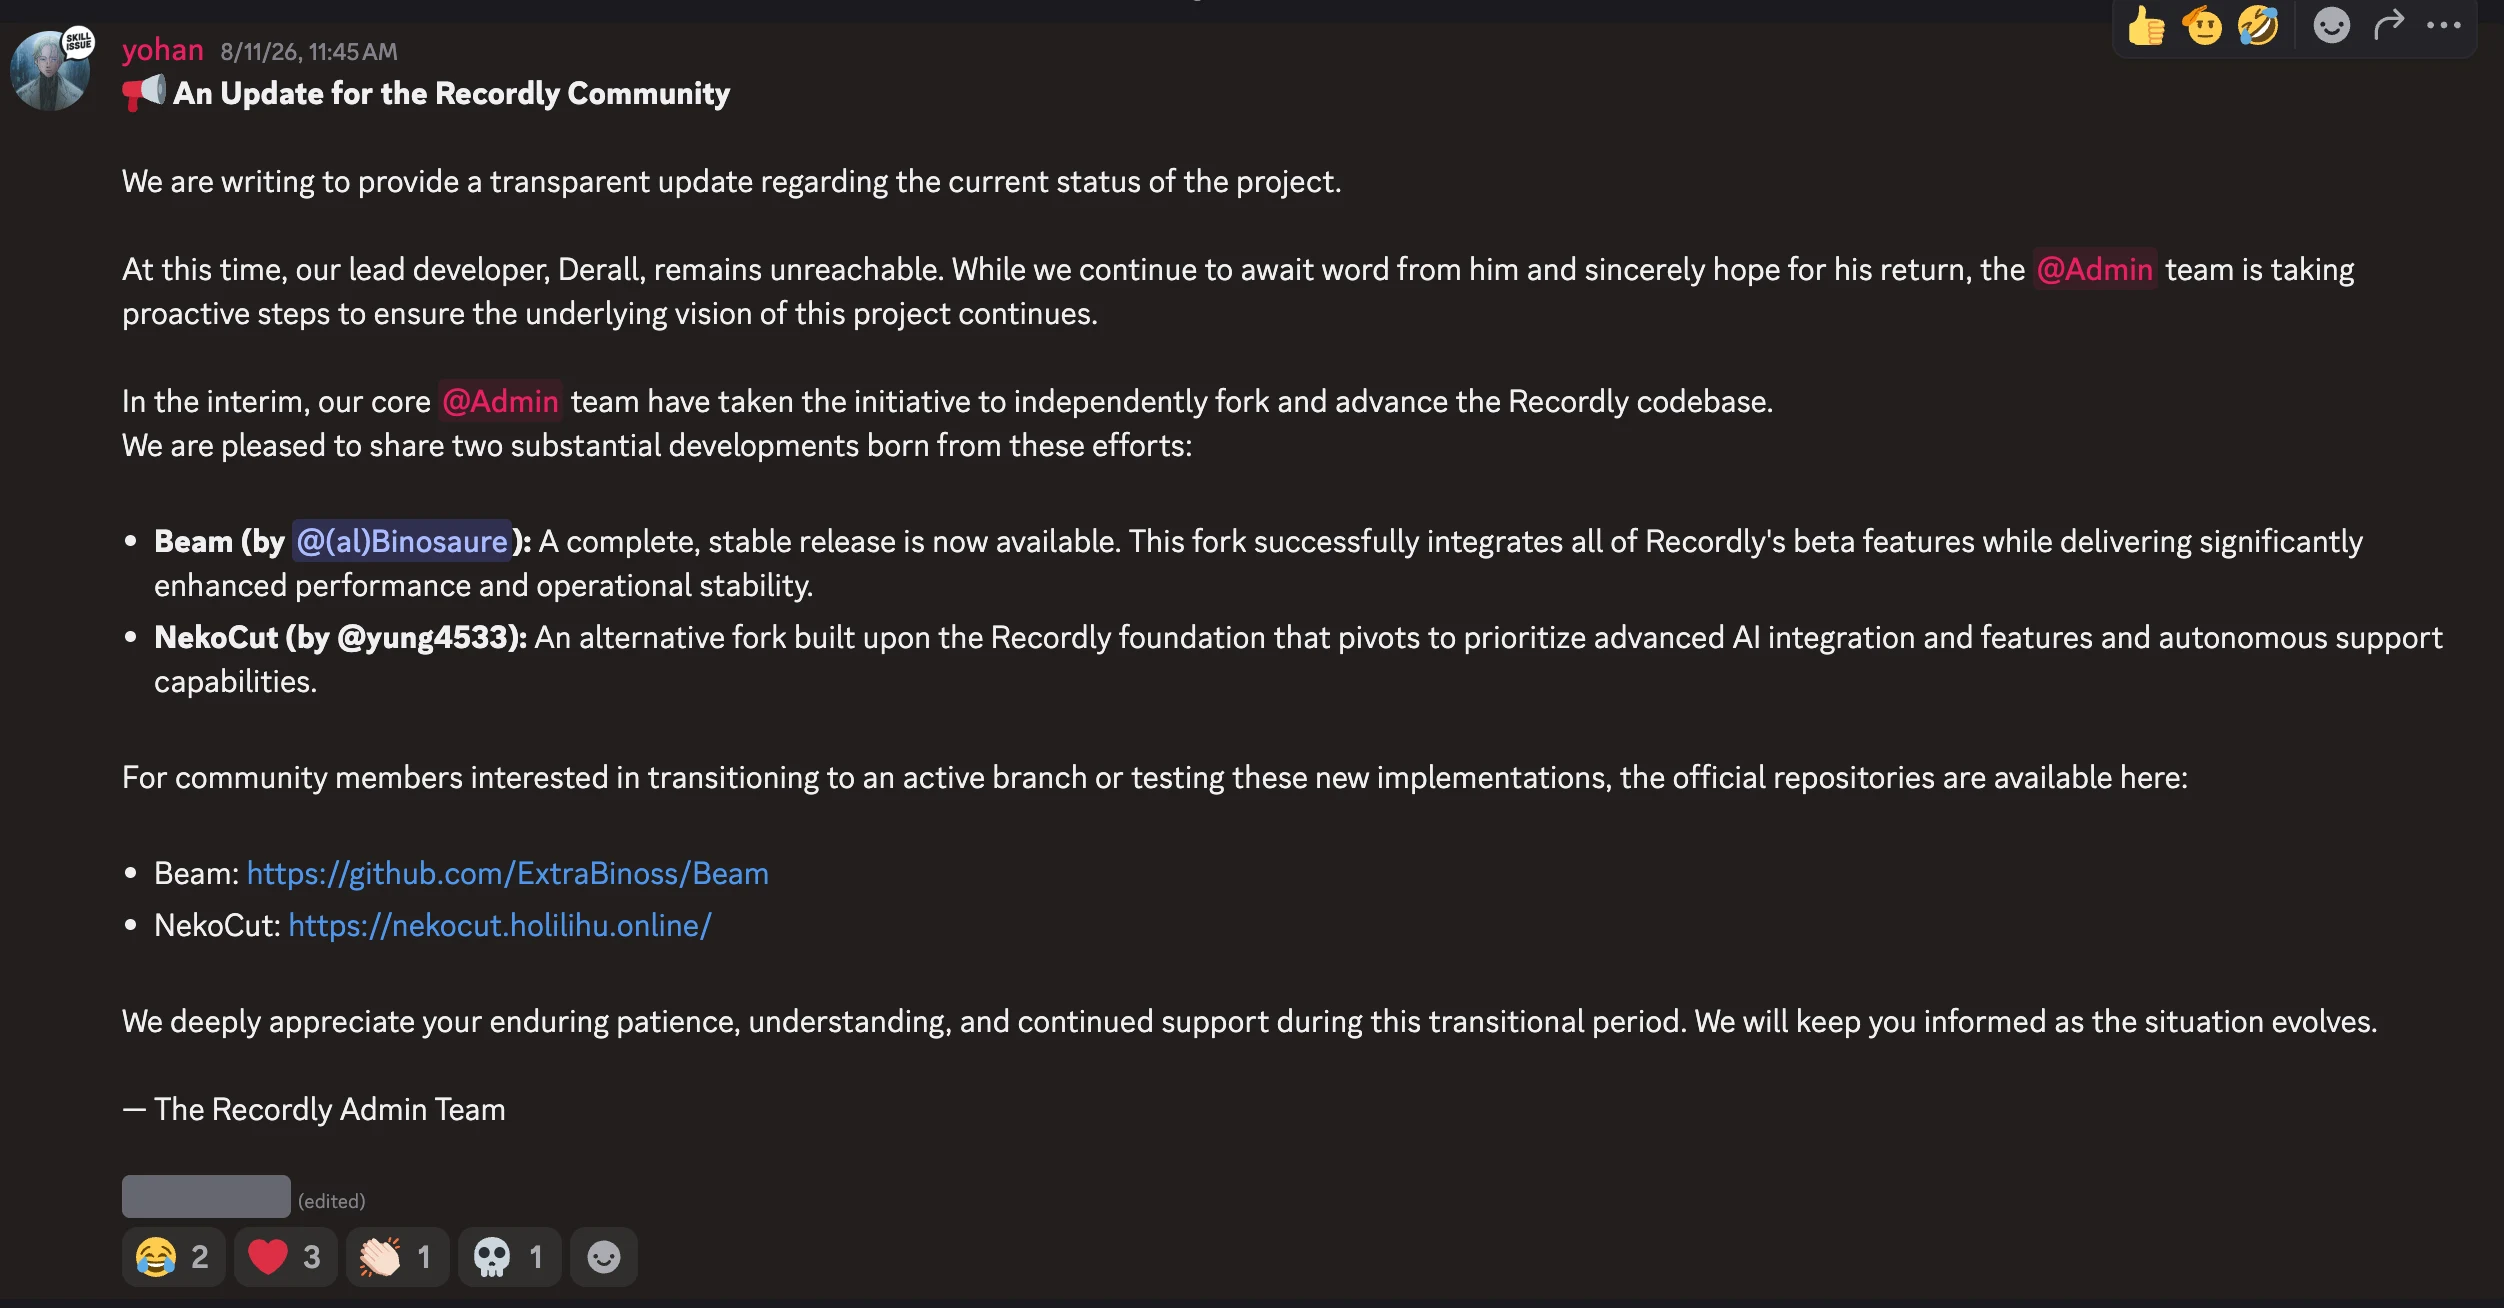React with the saluting face emoji

(2202, 26)
